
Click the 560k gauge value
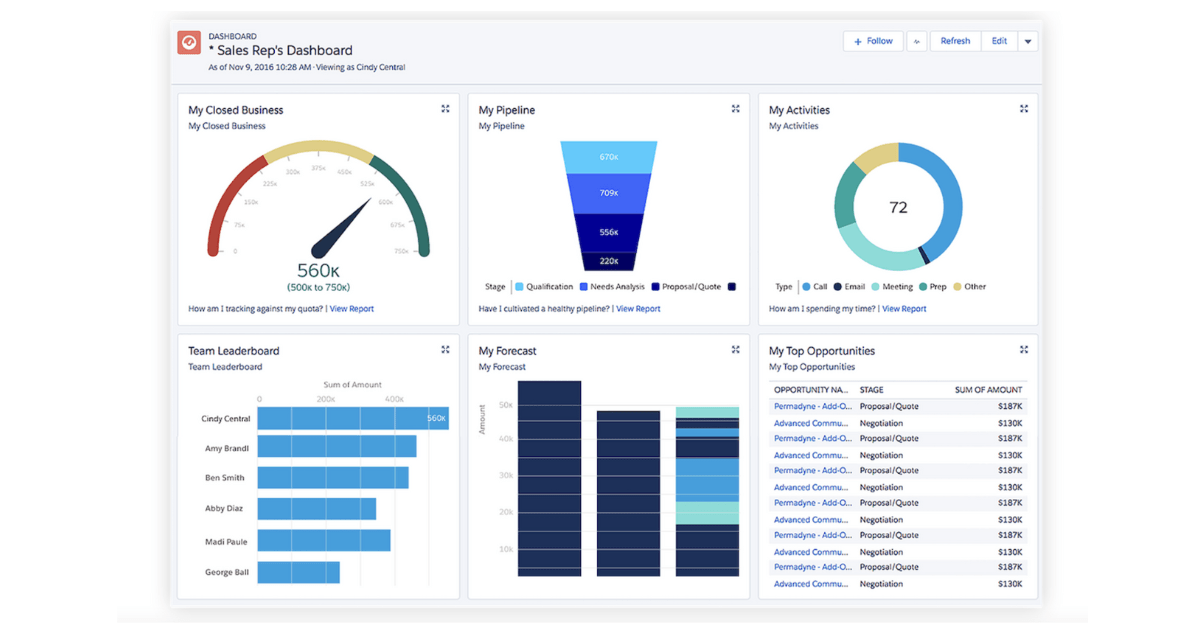319,270
